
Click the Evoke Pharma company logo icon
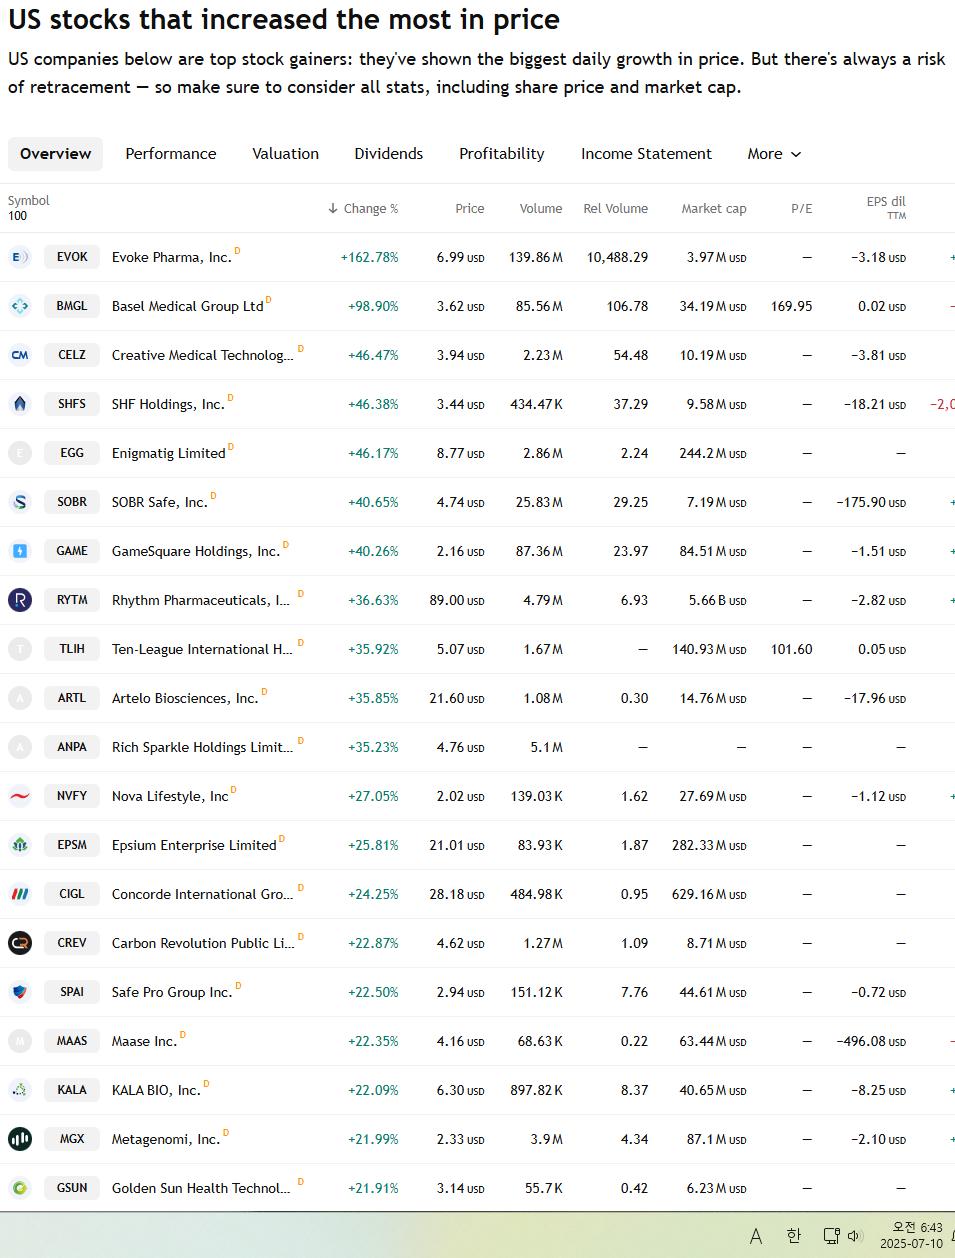pyautogui.click(x=20, y=257)
